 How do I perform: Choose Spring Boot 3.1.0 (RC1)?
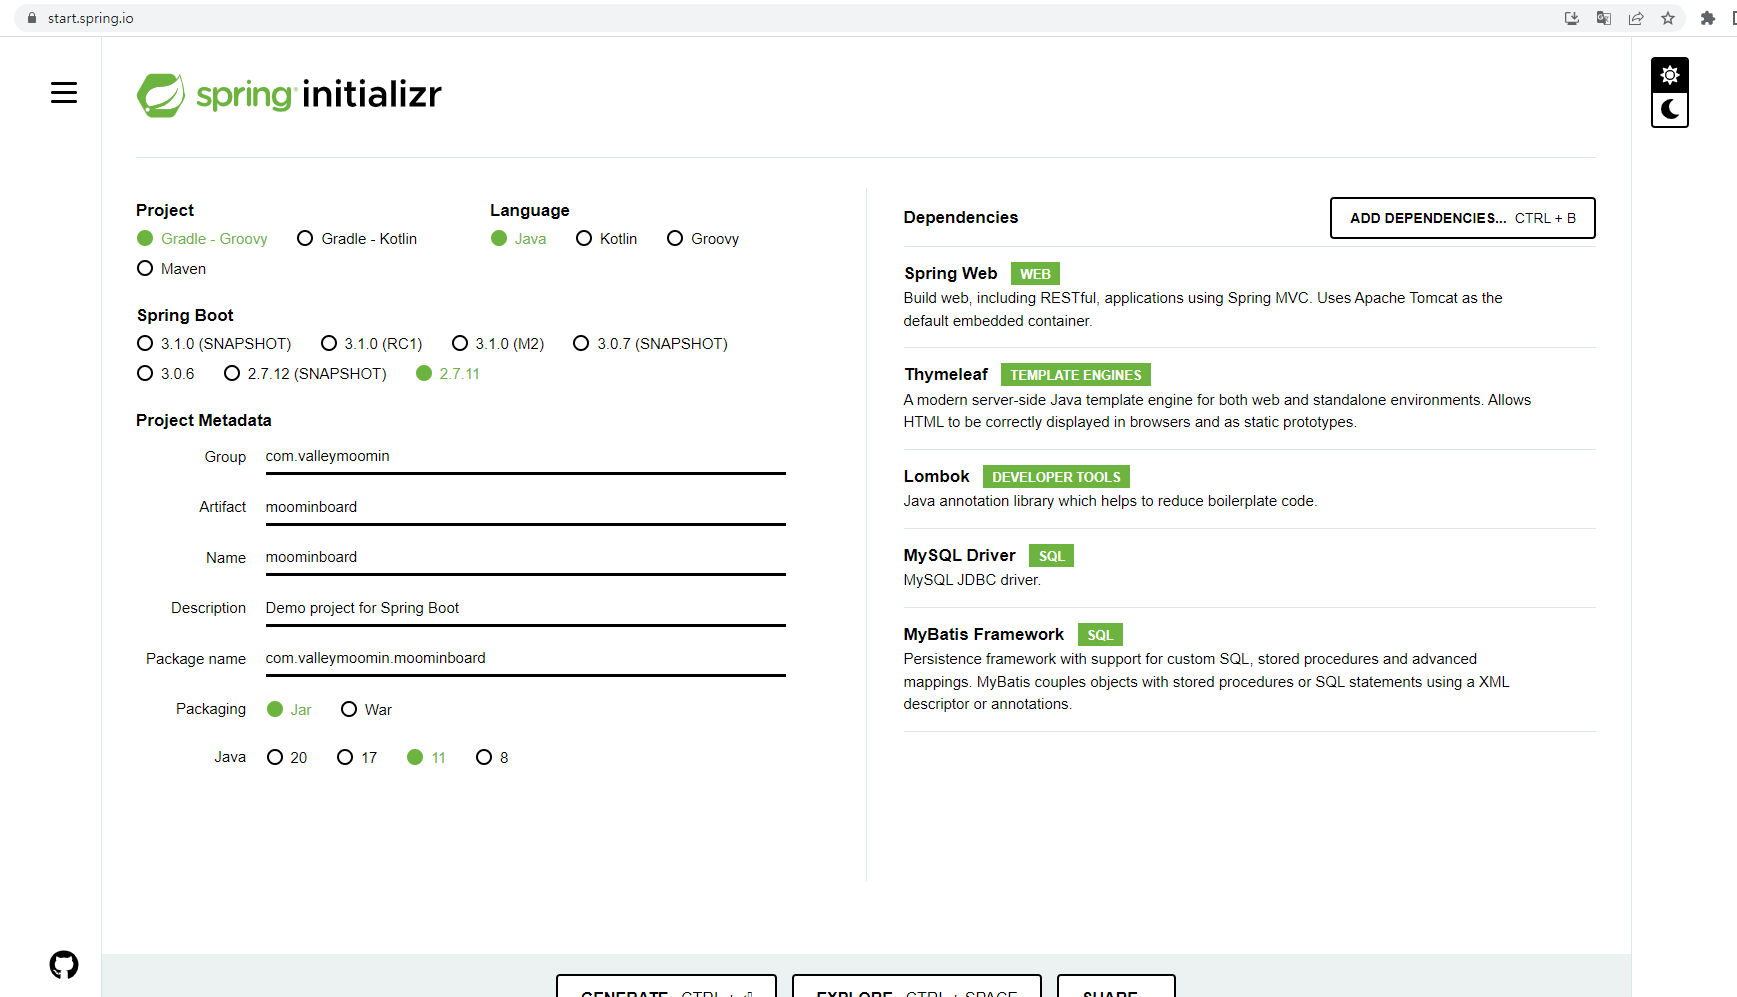point(371,343)
